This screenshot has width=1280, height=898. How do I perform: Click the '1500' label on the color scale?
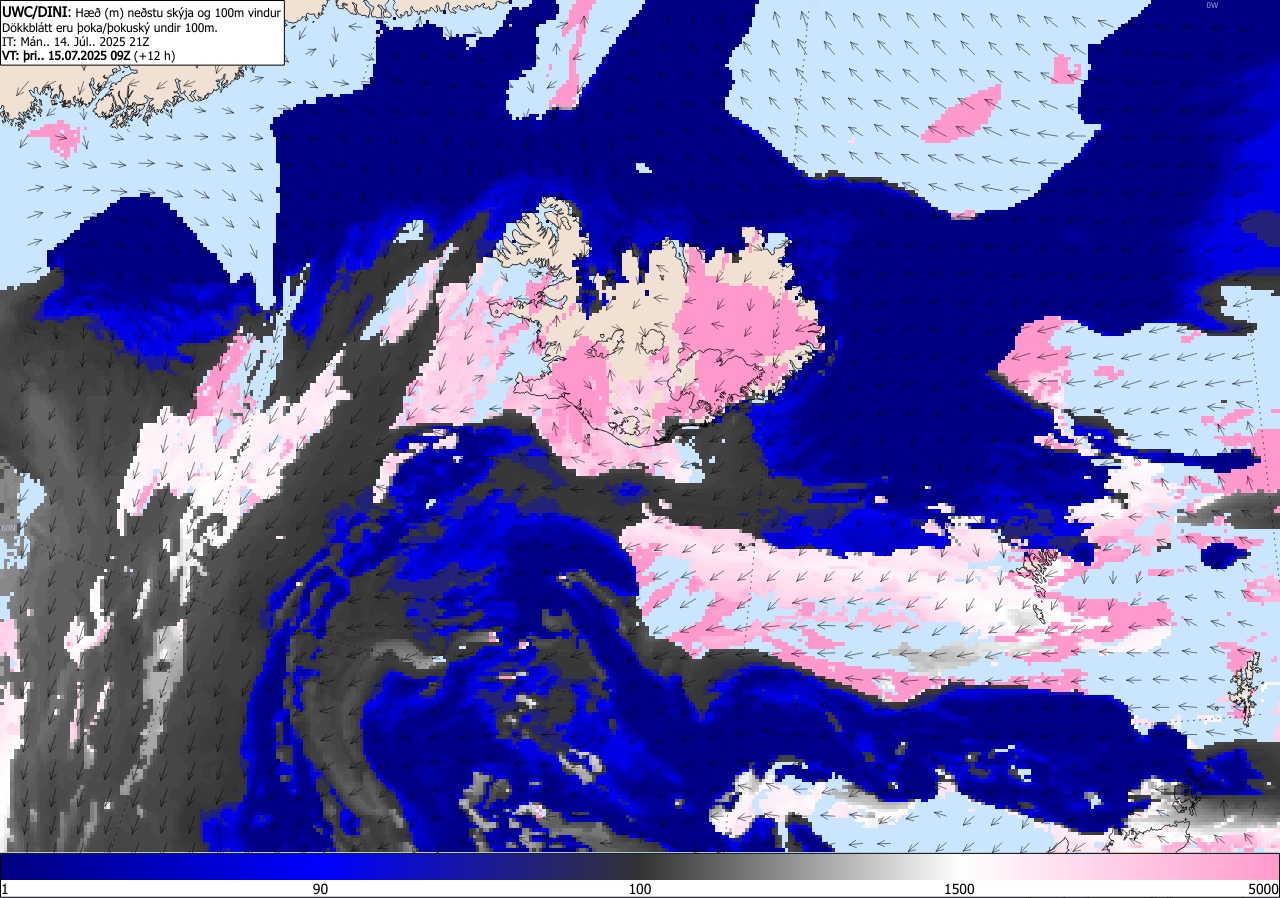(x=960, y=889)
